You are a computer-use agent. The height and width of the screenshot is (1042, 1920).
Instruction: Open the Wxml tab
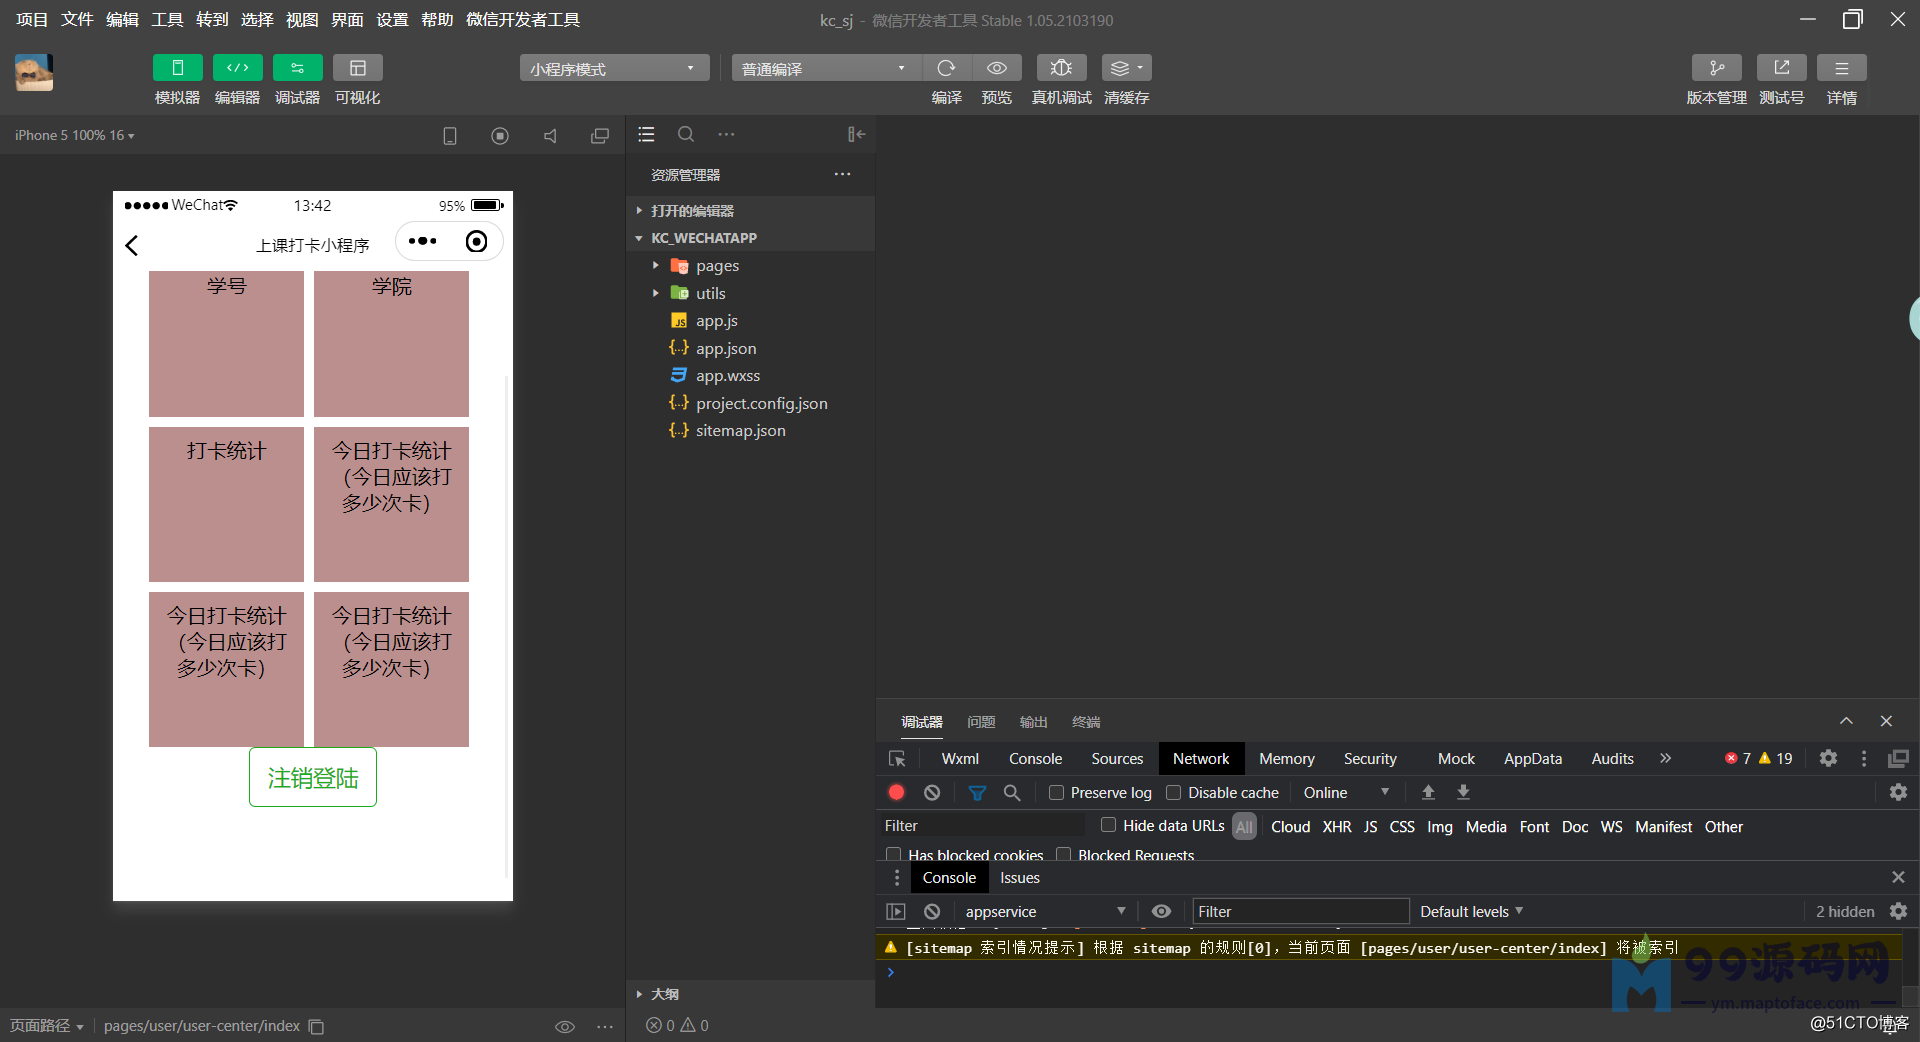coord(960,759)
